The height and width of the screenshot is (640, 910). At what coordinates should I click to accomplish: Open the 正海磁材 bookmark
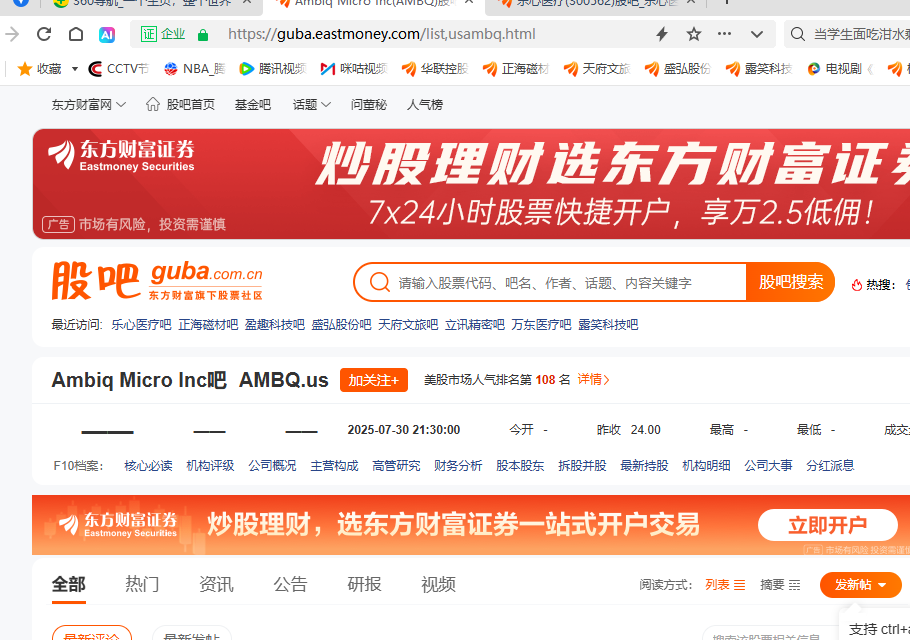click(x=516, y=69)
